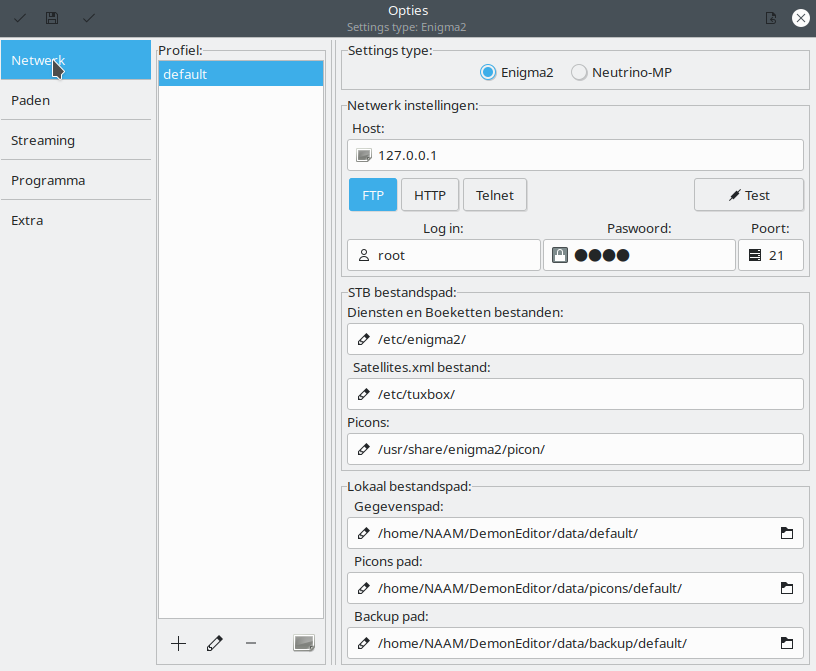Click the add profile plus icon
This screenshot has width=816, height=671.
point(178,643)
